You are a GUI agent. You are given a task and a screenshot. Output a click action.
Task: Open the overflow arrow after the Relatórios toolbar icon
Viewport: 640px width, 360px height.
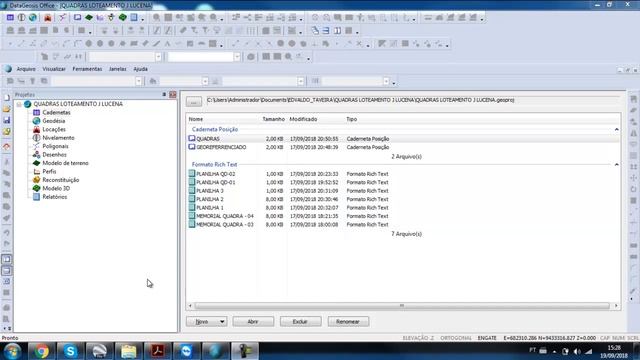tap(142, 19)
